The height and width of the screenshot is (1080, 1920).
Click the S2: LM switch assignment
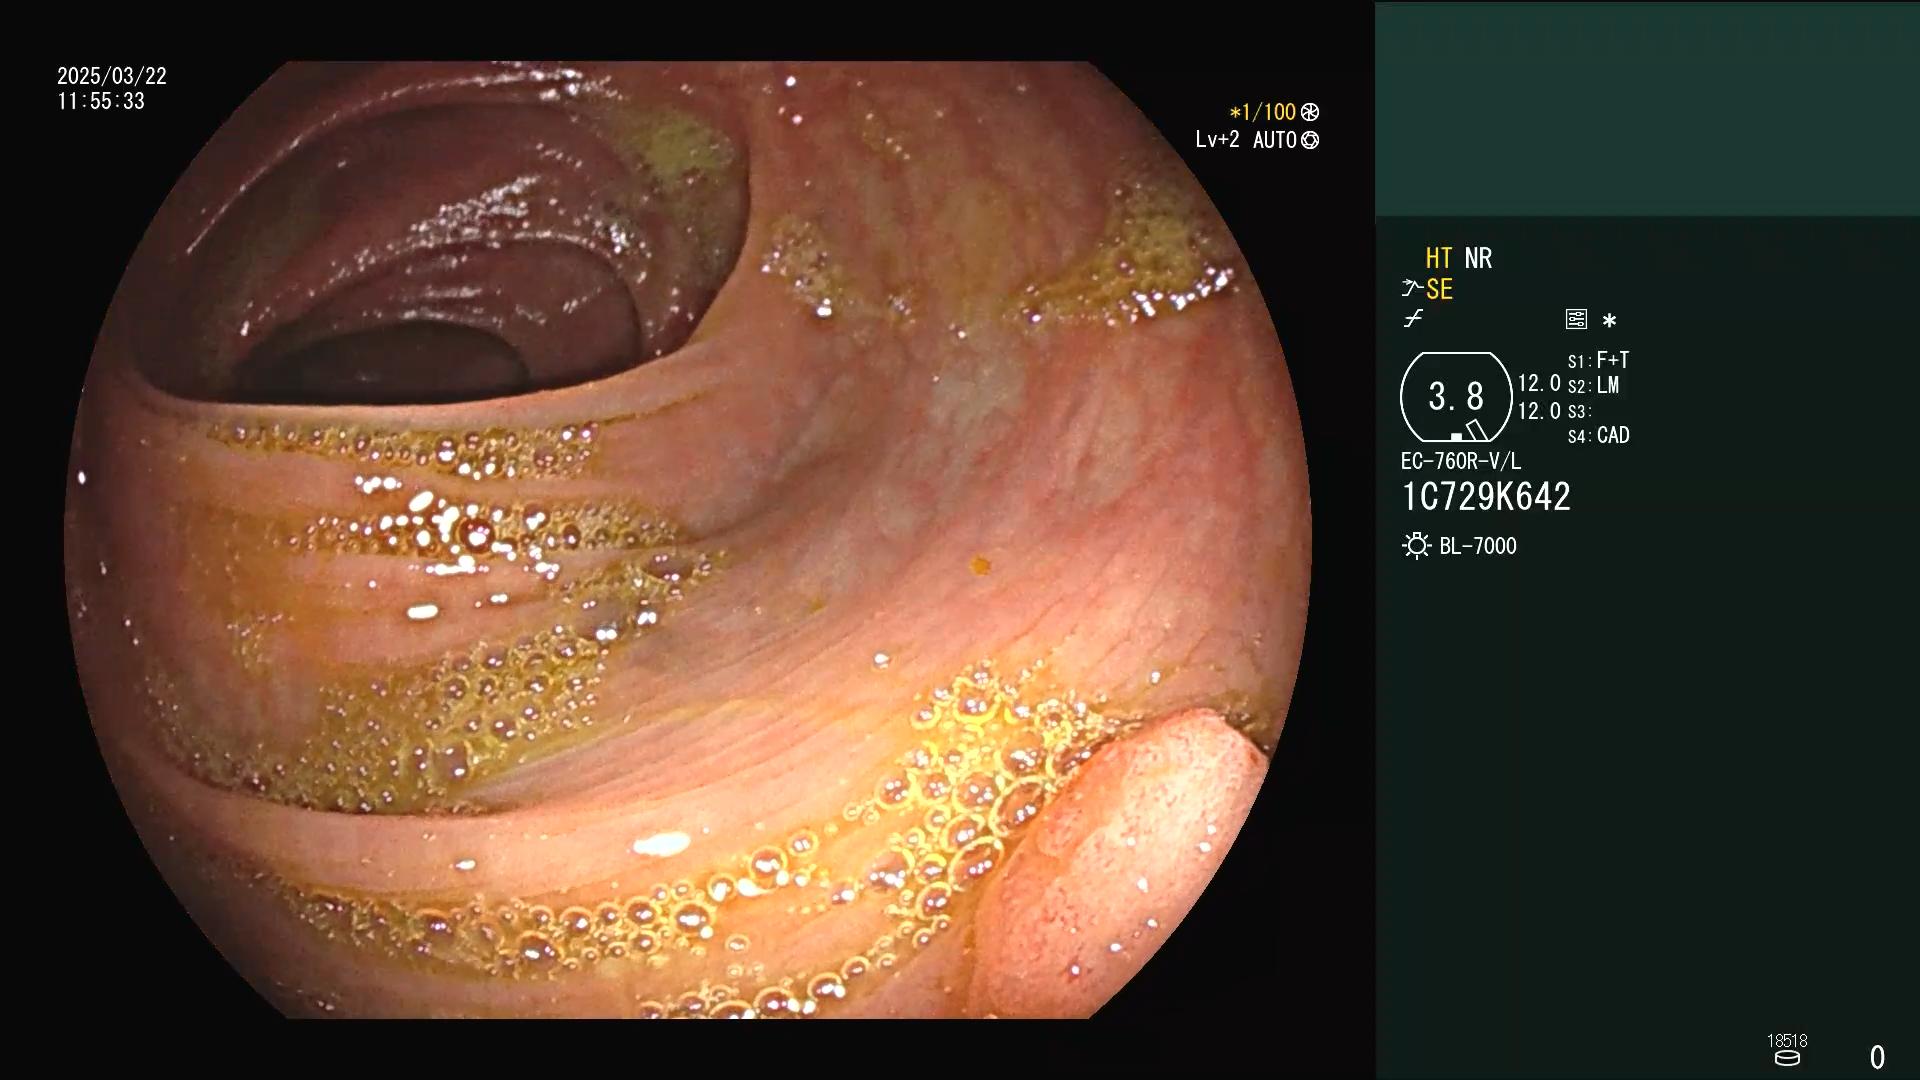1593,386
